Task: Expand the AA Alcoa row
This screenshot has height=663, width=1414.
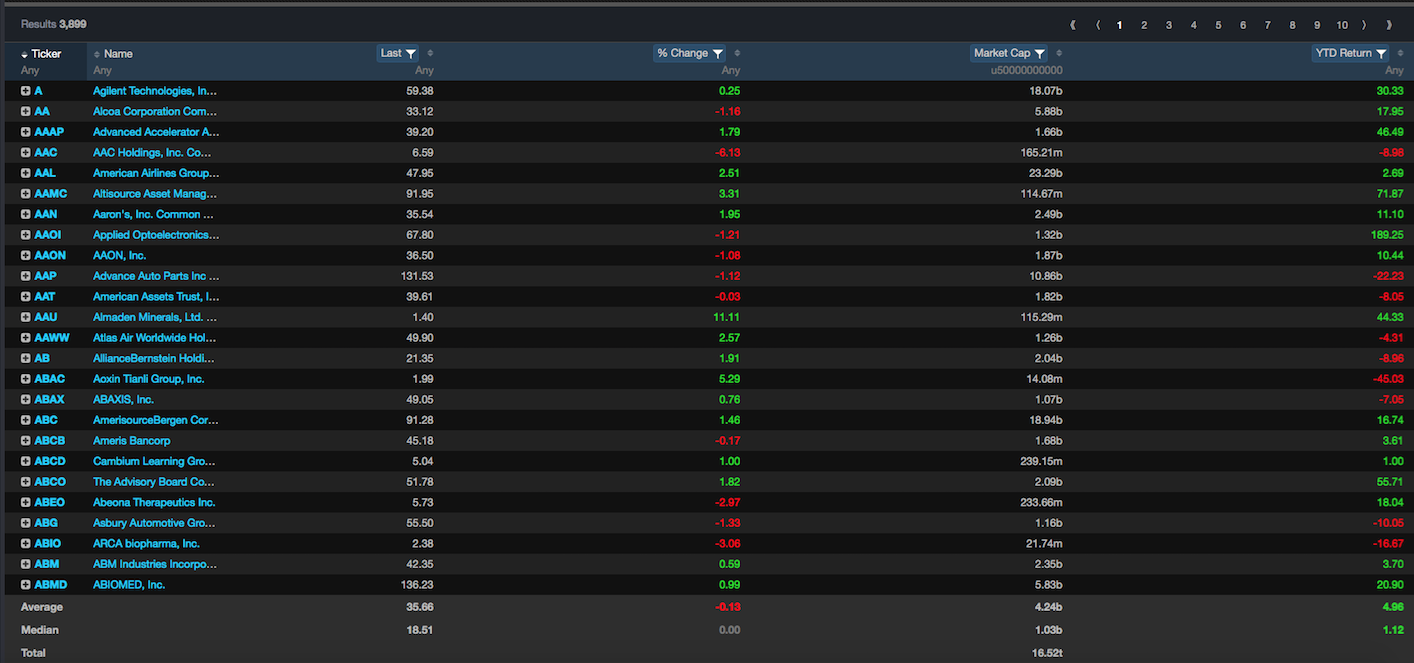Action: [x=26, y=111]
